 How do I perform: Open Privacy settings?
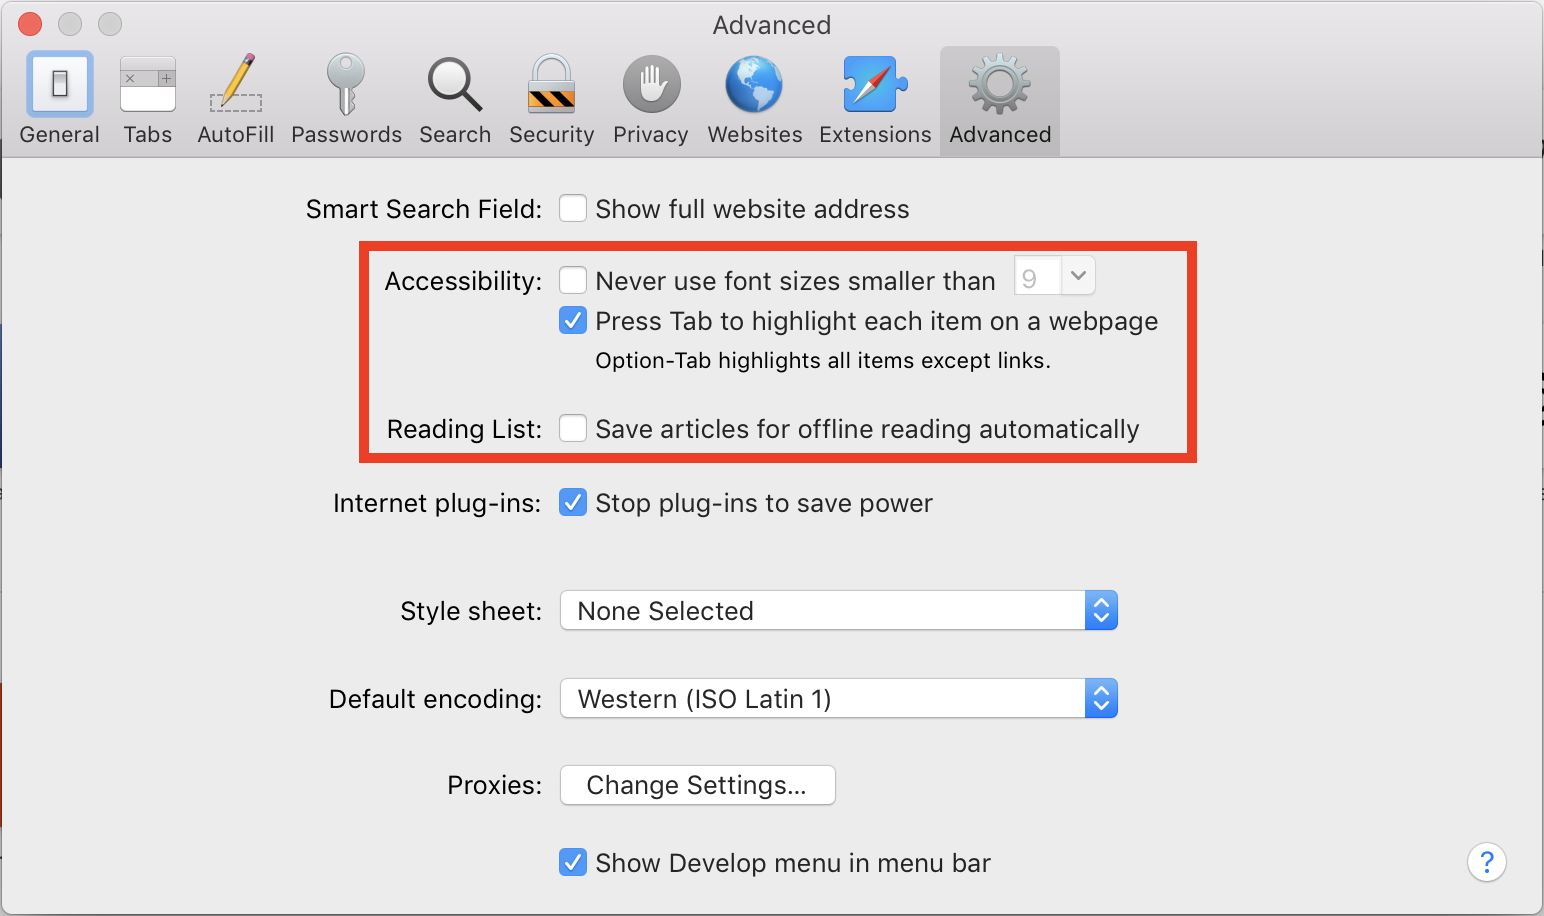tap(650, 98)
